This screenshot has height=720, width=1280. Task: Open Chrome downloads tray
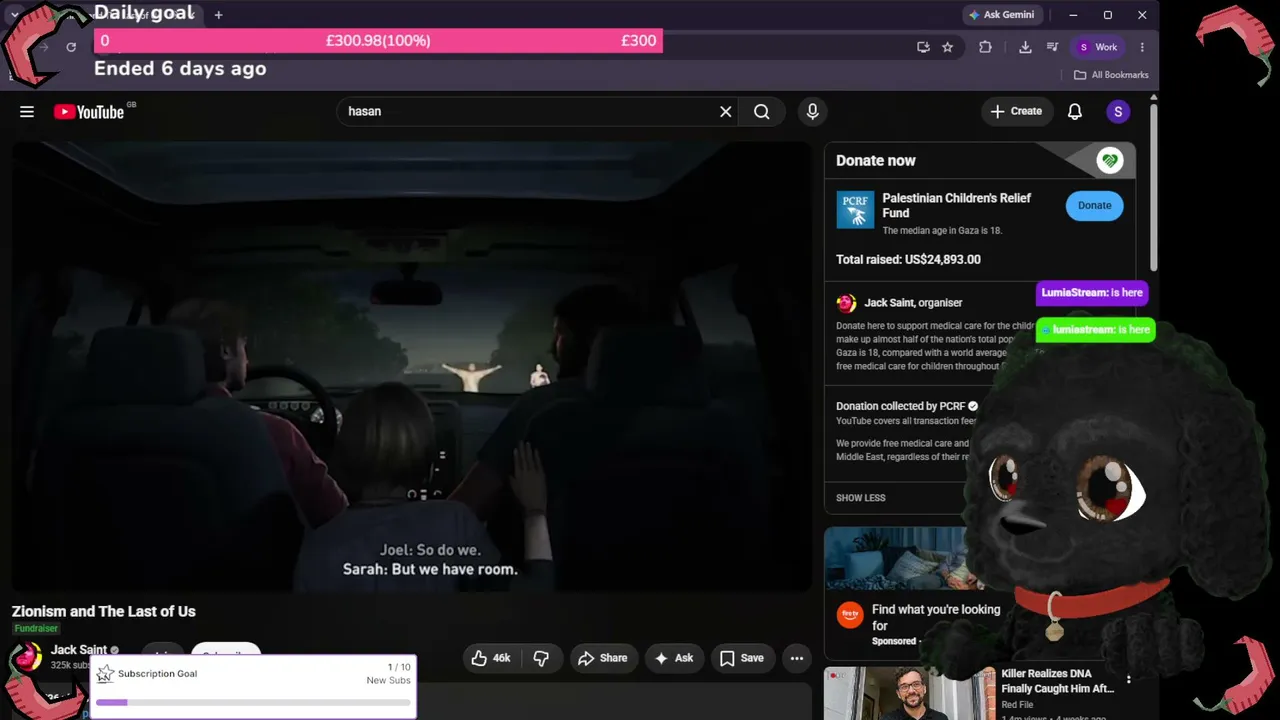pyautogui.click(x=1025, y=47)
